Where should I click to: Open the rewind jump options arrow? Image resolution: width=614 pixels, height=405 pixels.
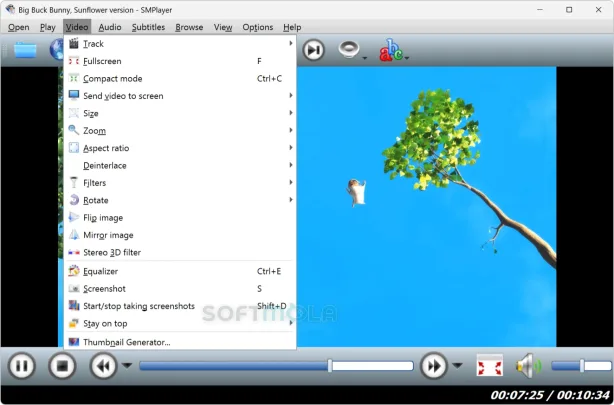pos(126,365)
